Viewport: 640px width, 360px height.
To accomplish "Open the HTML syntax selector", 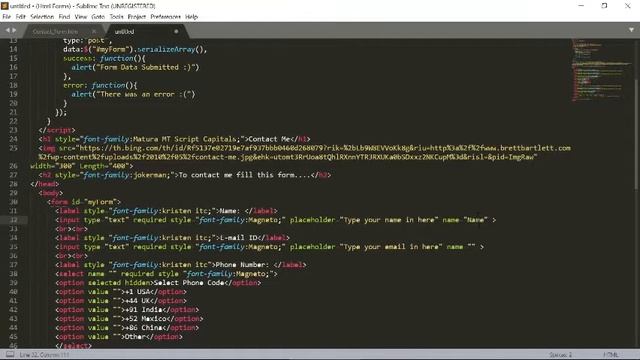I will coord(611,355).
